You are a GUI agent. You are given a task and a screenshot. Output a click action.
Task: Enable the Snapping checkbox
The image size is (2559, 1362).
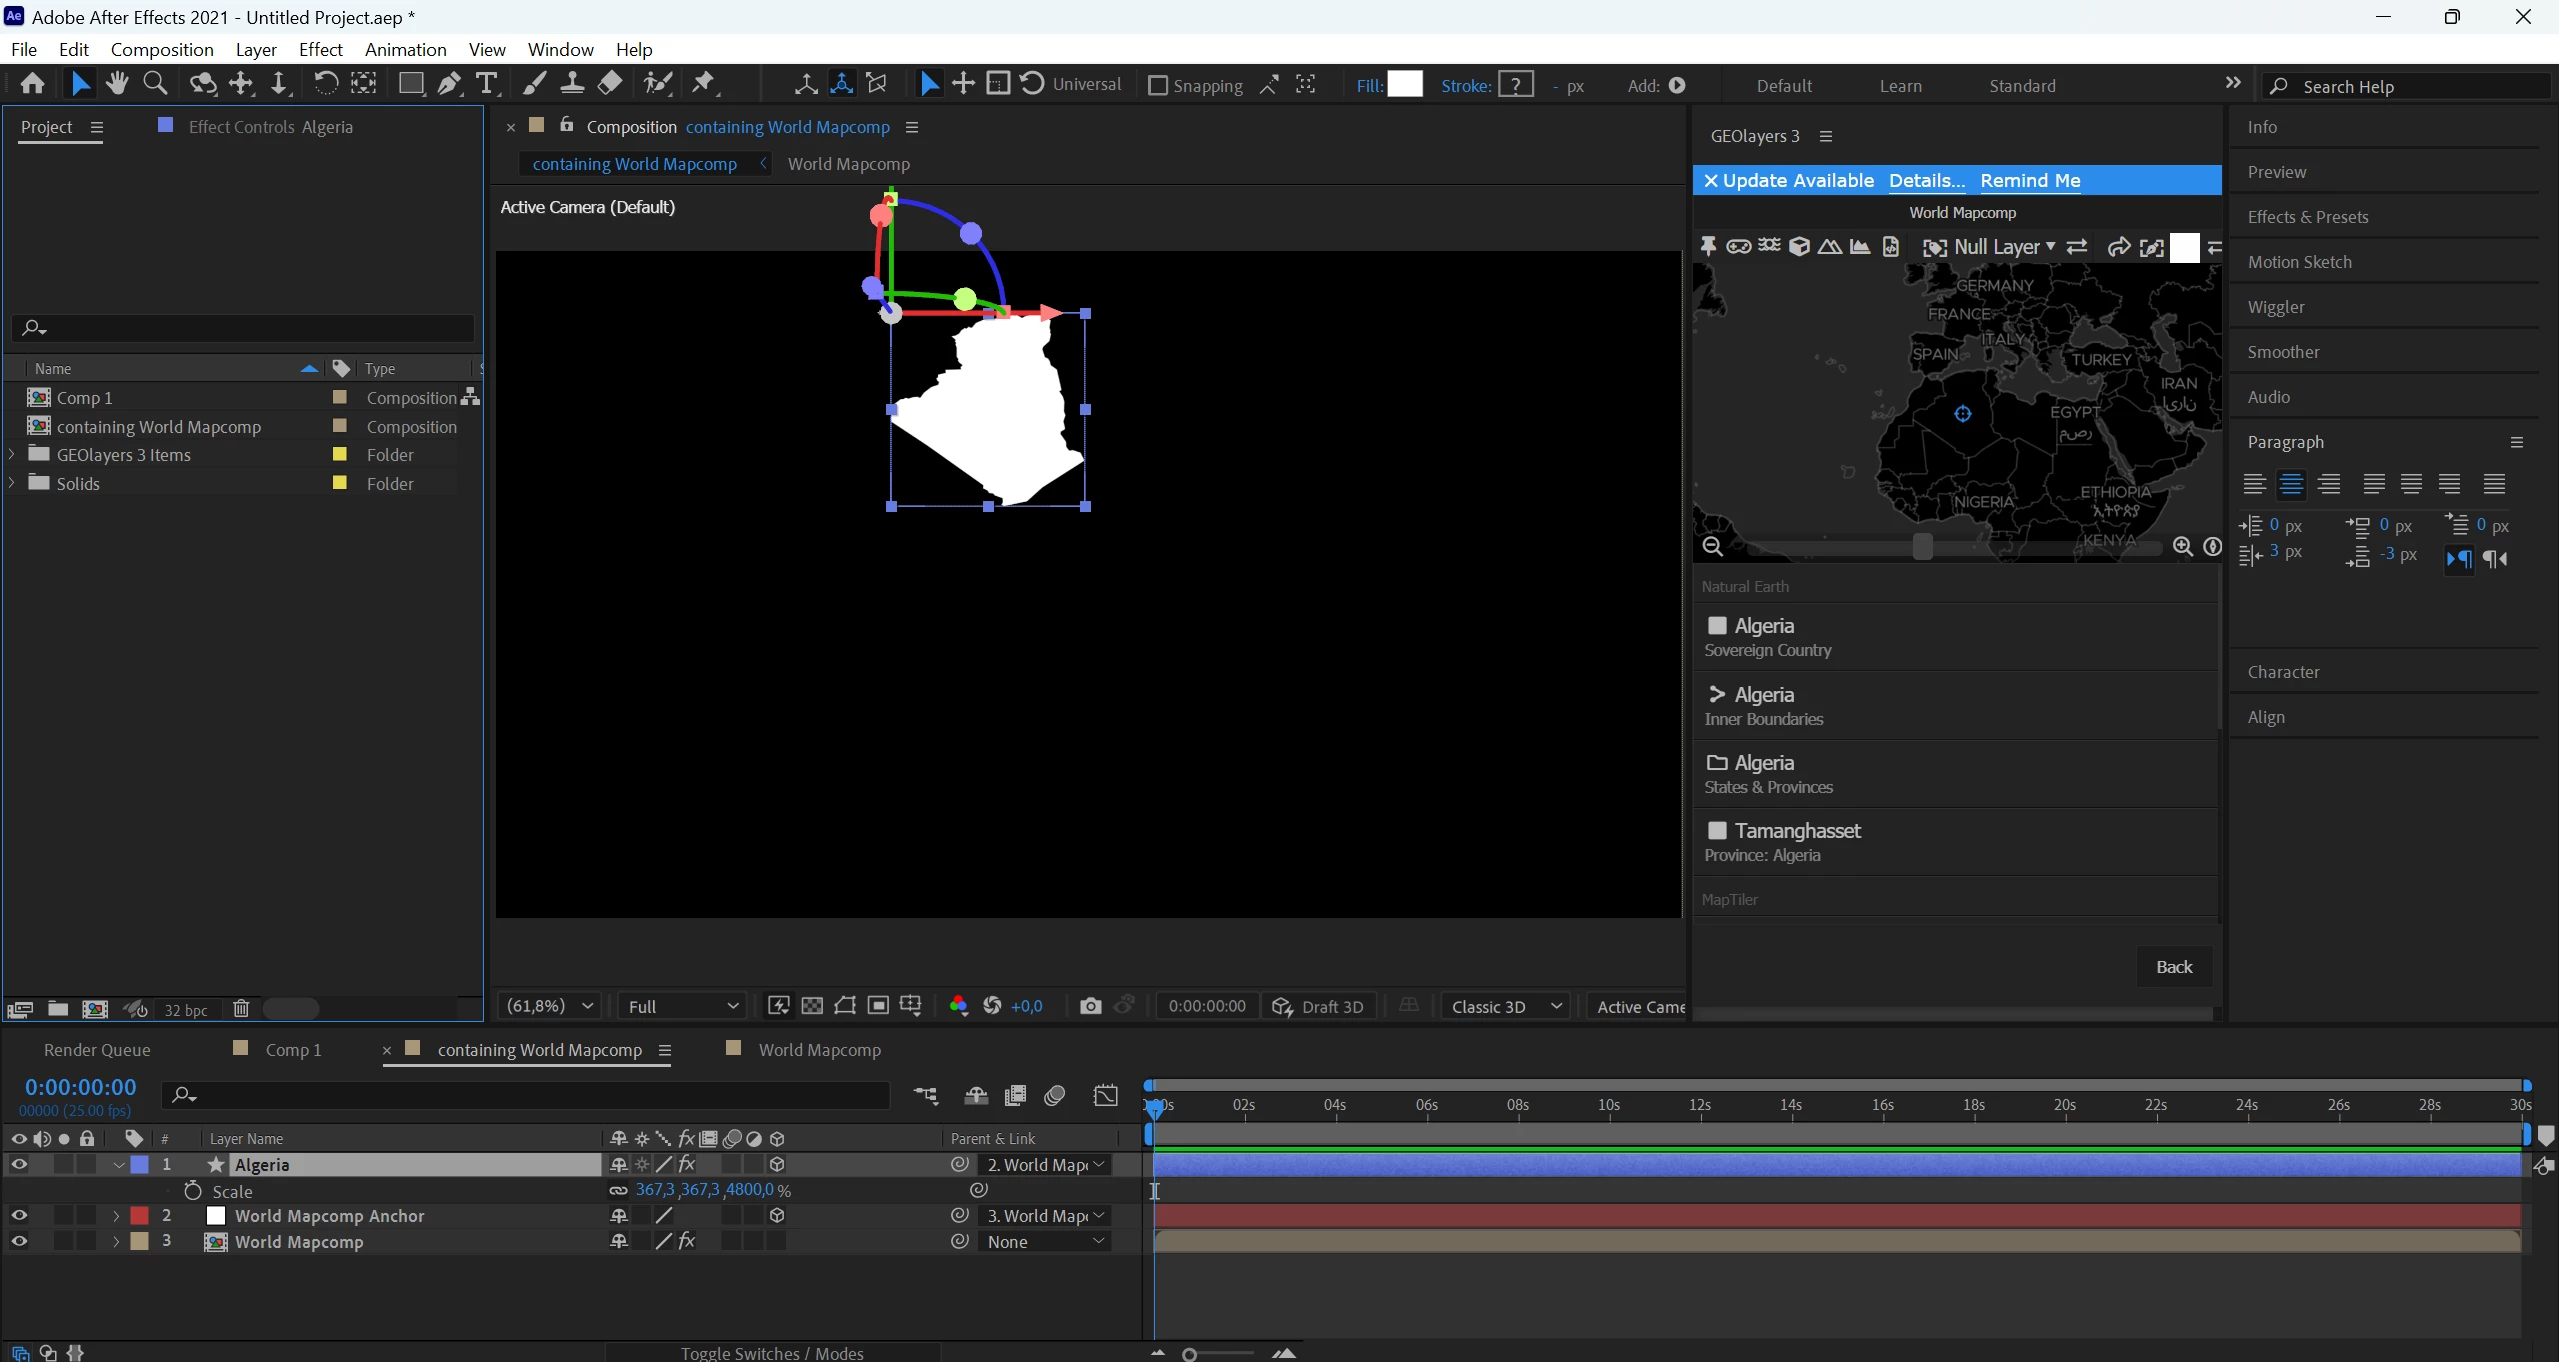pyautogui.click(x=1157, y=86)
